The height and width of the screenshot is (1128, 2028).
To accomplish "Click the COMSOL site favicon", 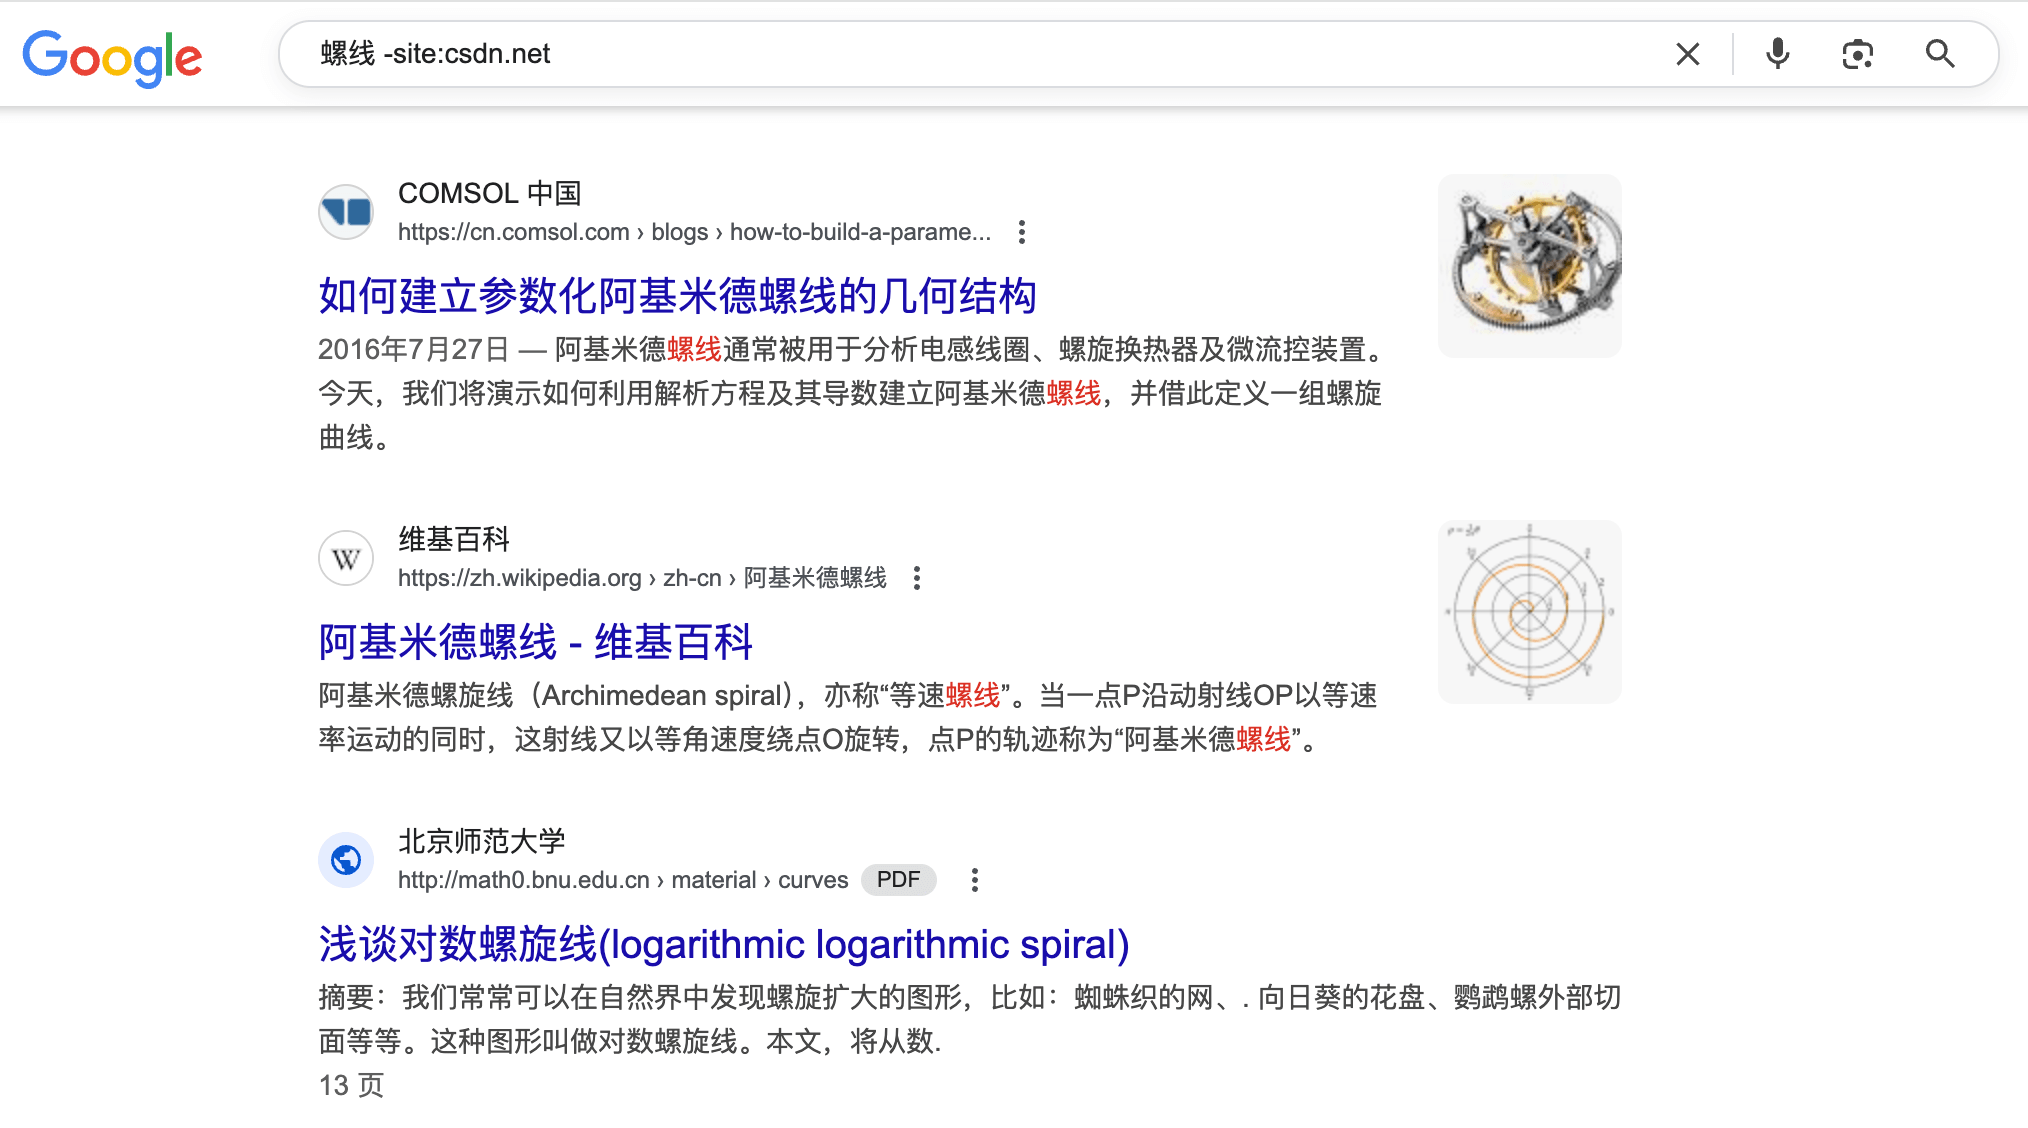I will click(346, 212).
